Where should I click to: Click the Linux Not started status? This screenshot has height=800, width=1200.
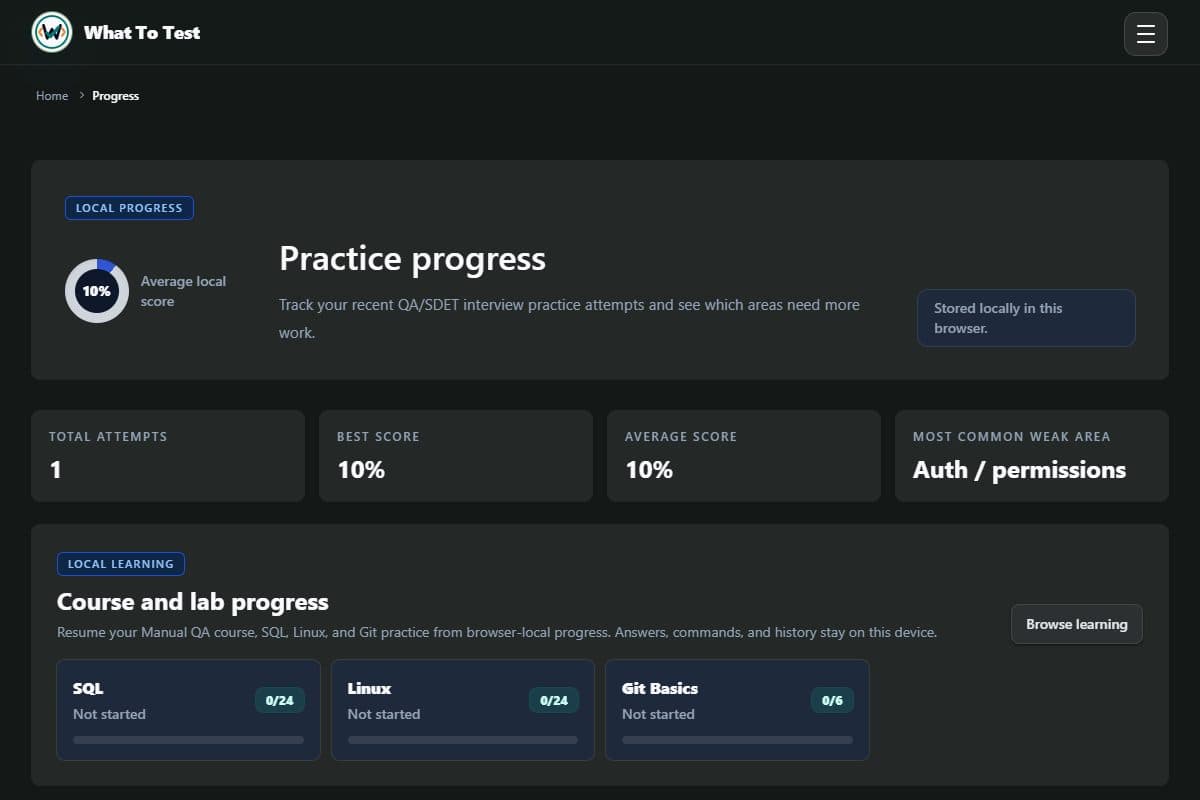point(384,714)
